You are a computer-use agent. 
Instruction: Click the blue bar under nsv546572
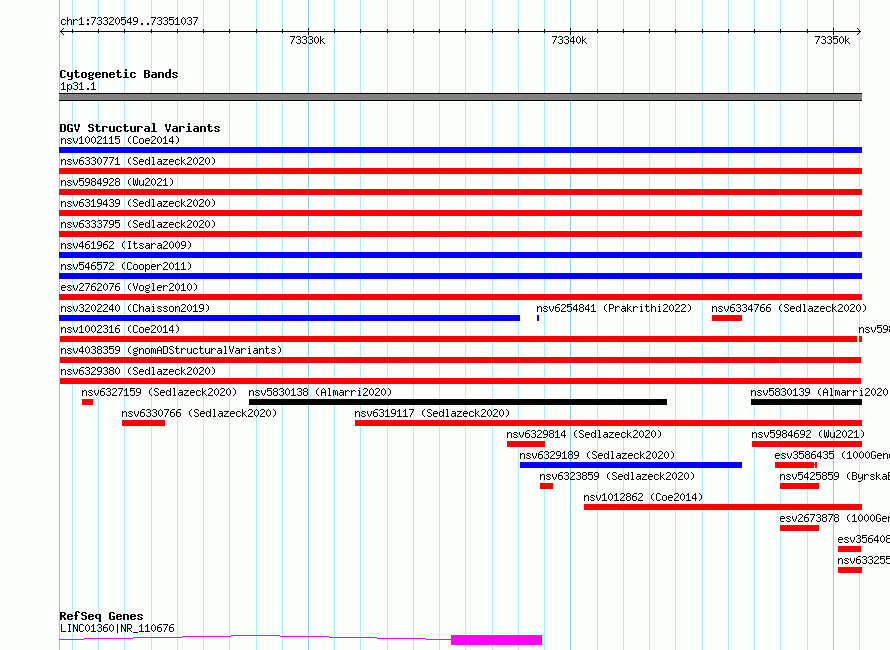point(460,276)
